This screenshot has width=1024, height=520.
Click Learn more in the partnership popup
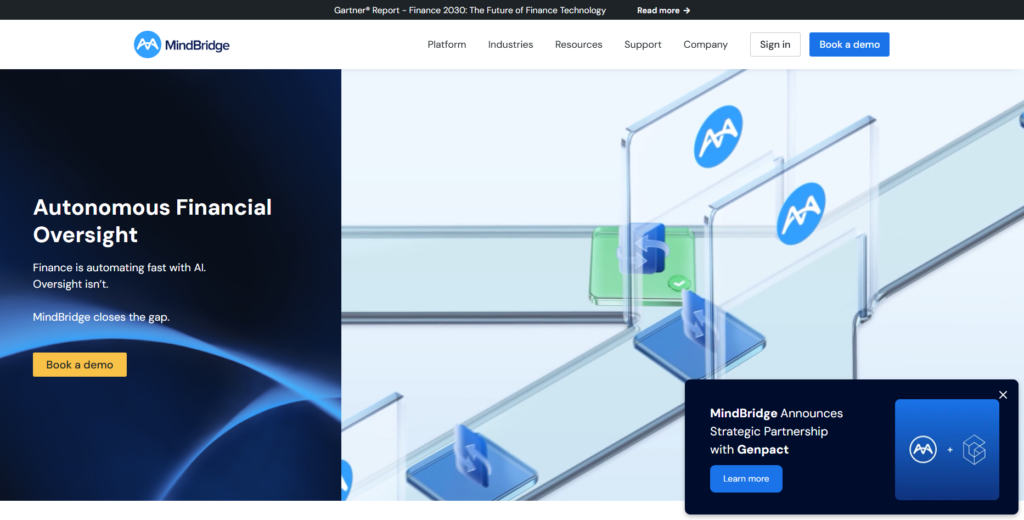tap(746, 479)
